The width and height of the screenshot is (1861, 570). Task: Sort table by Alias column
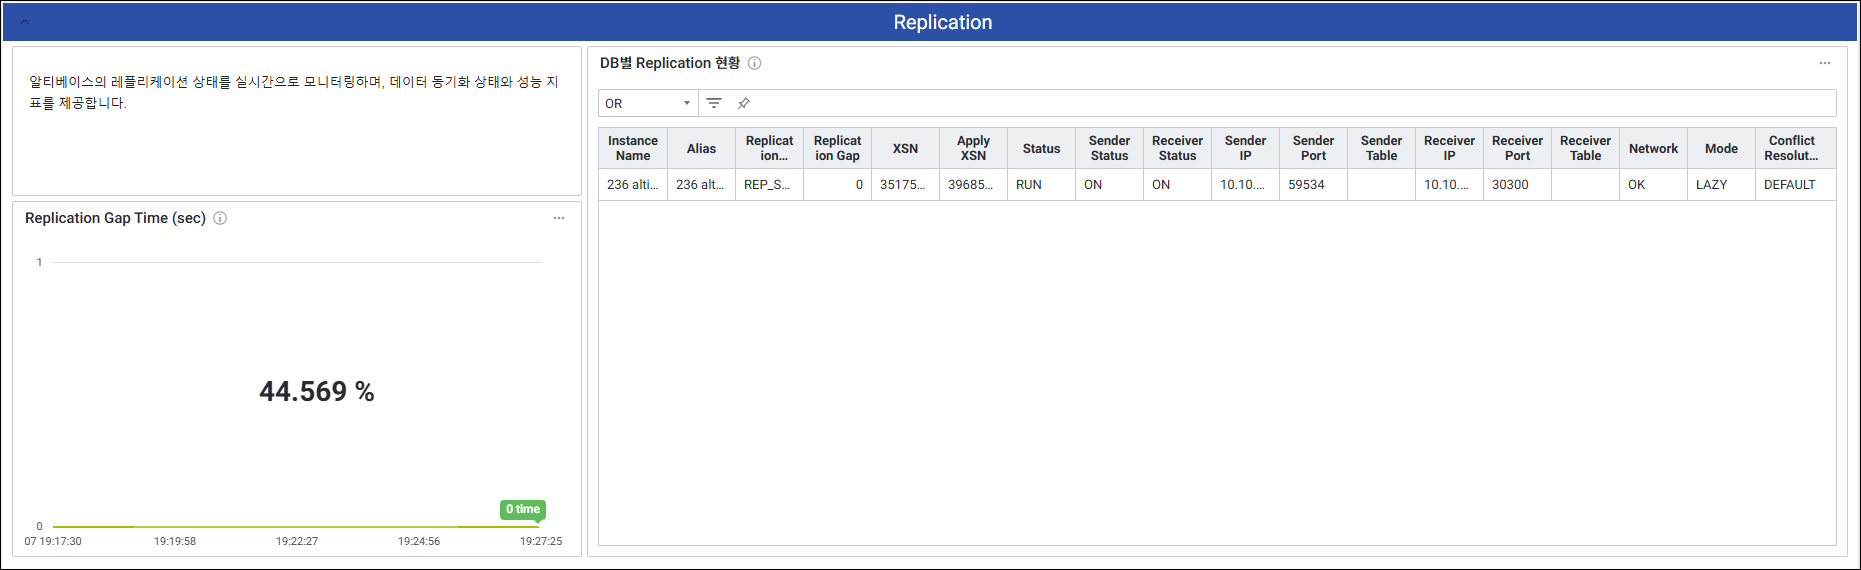pyautogui.click(x=701, y=148)
